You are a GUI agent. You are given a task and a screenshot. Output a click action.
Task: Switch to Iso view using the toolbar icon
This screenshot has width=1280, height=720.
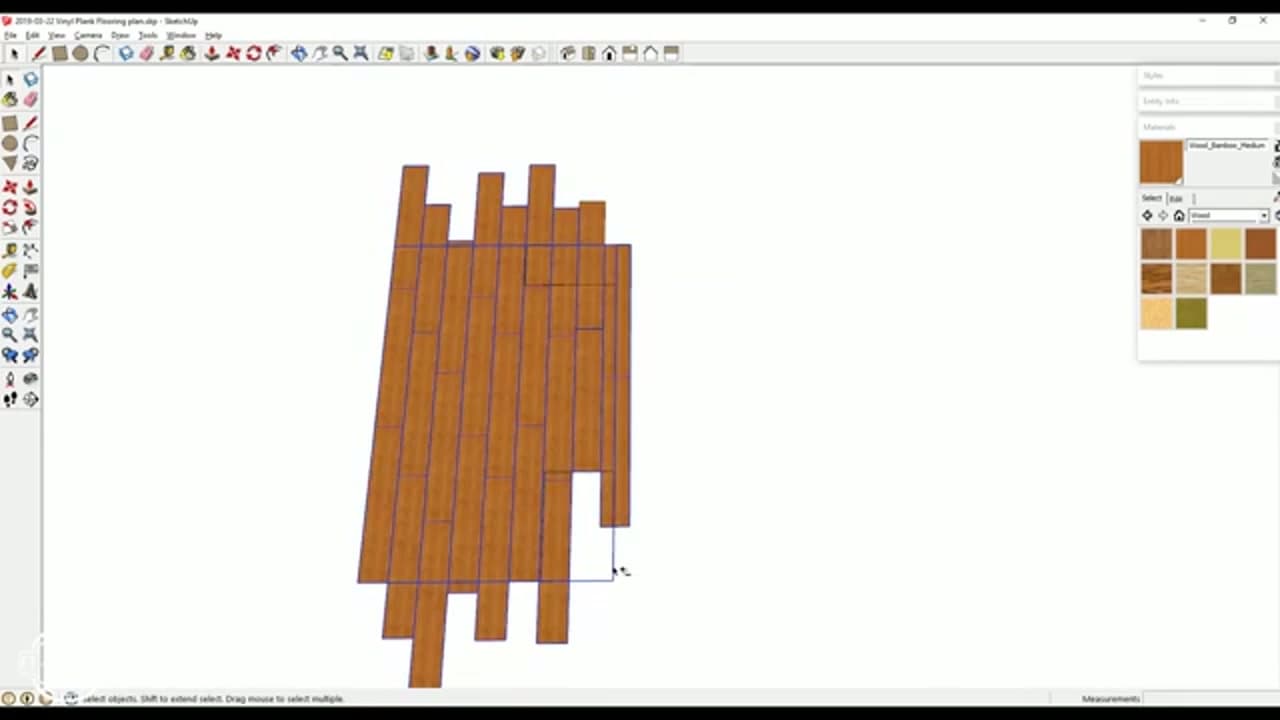567,54
